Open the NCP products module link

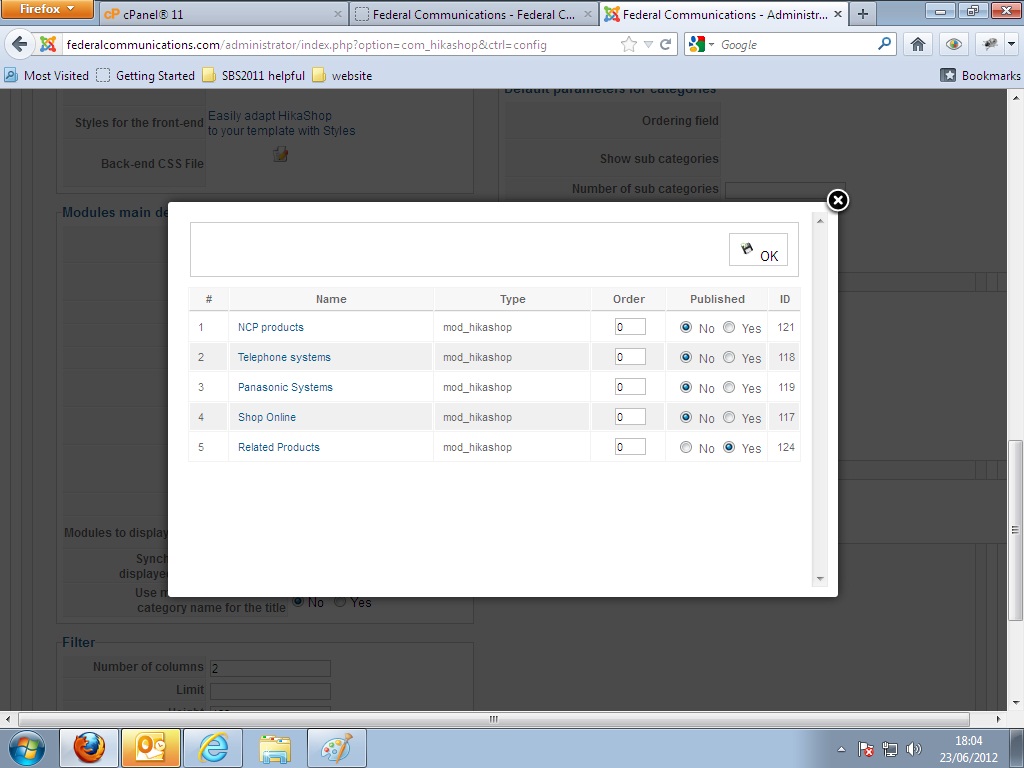point(270,327)
